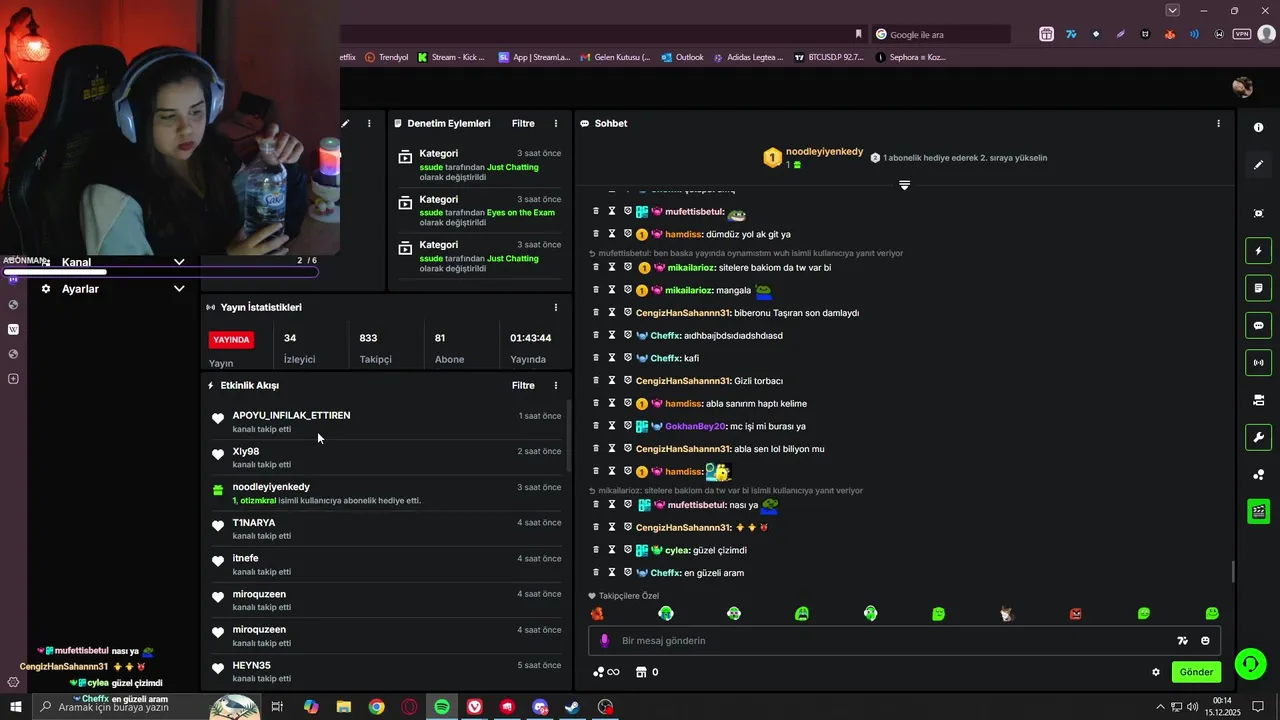Click the broadcast signal icon in right sidebar

(x=1258, y=362)
